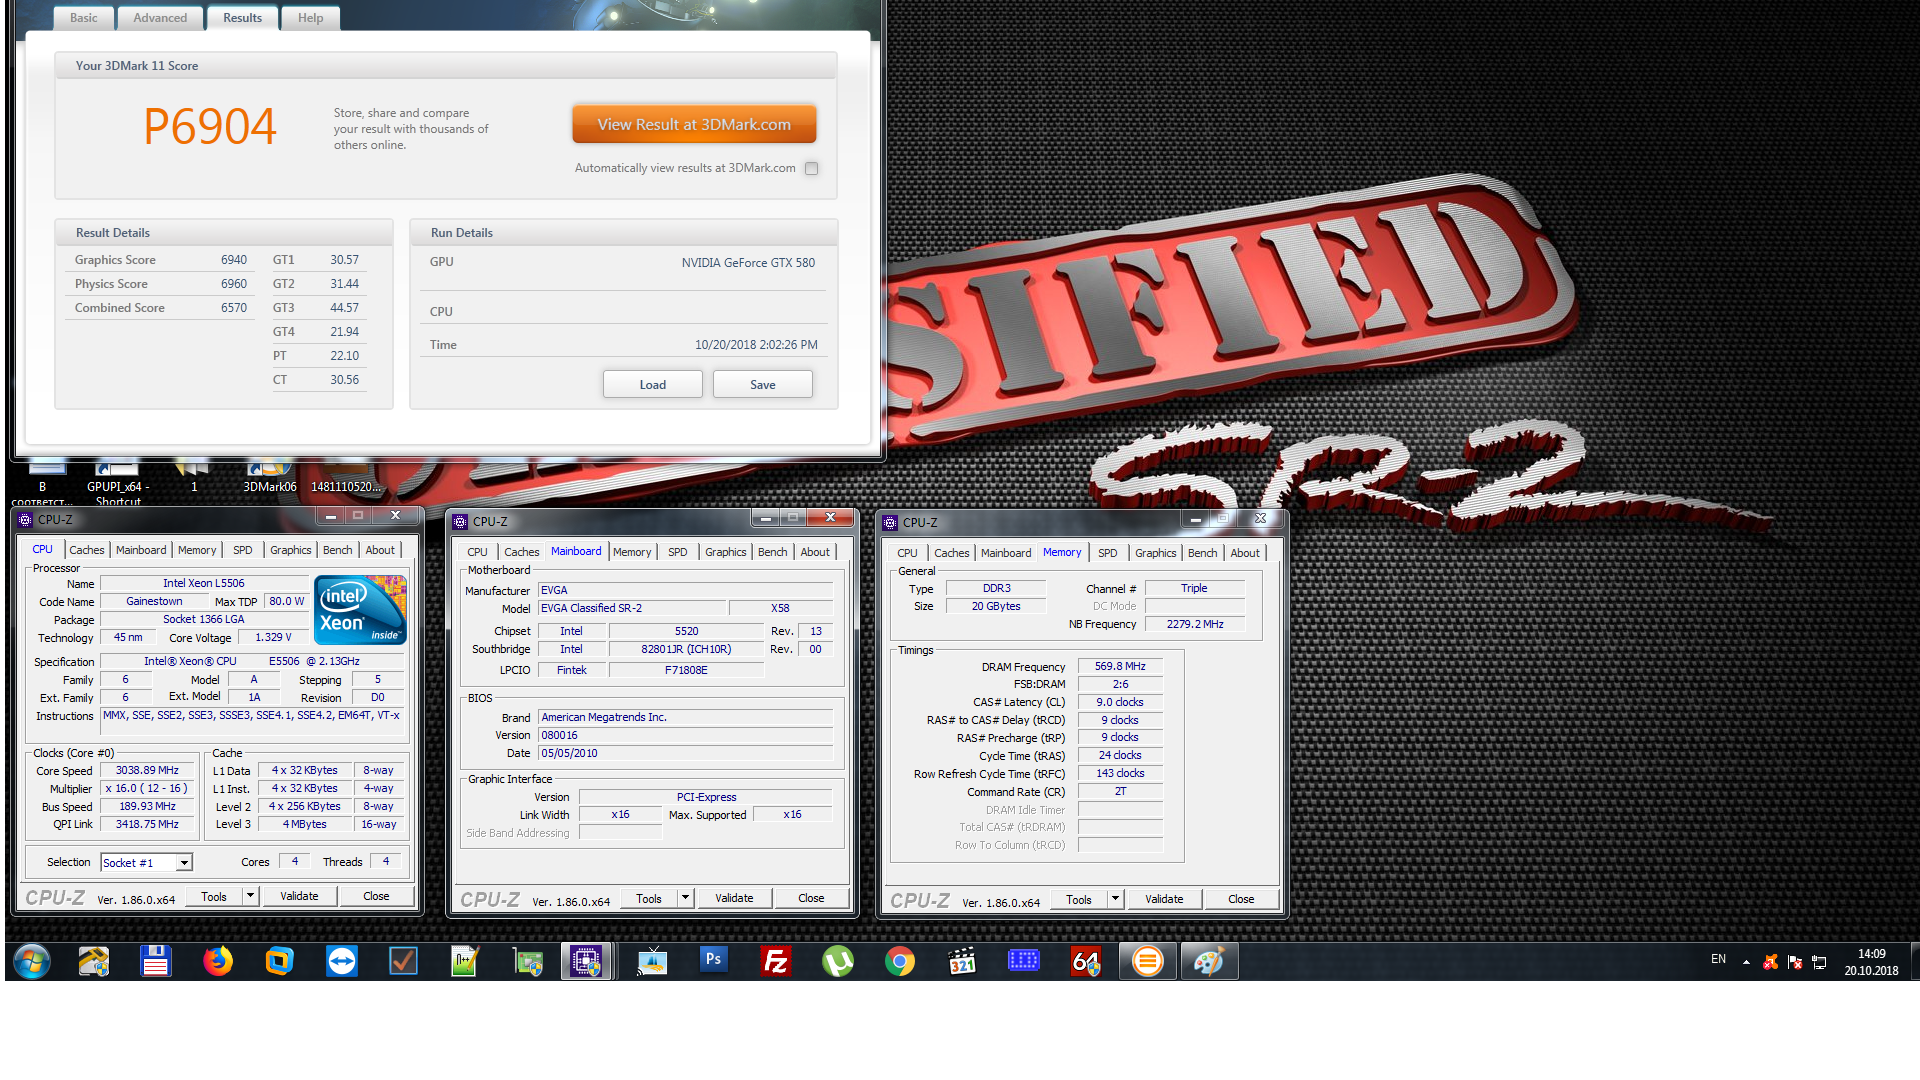Open Caches tab in CPU window
Image resolution: width=1920 pixels, height=1080 pixels.
(x=87, y=550)
